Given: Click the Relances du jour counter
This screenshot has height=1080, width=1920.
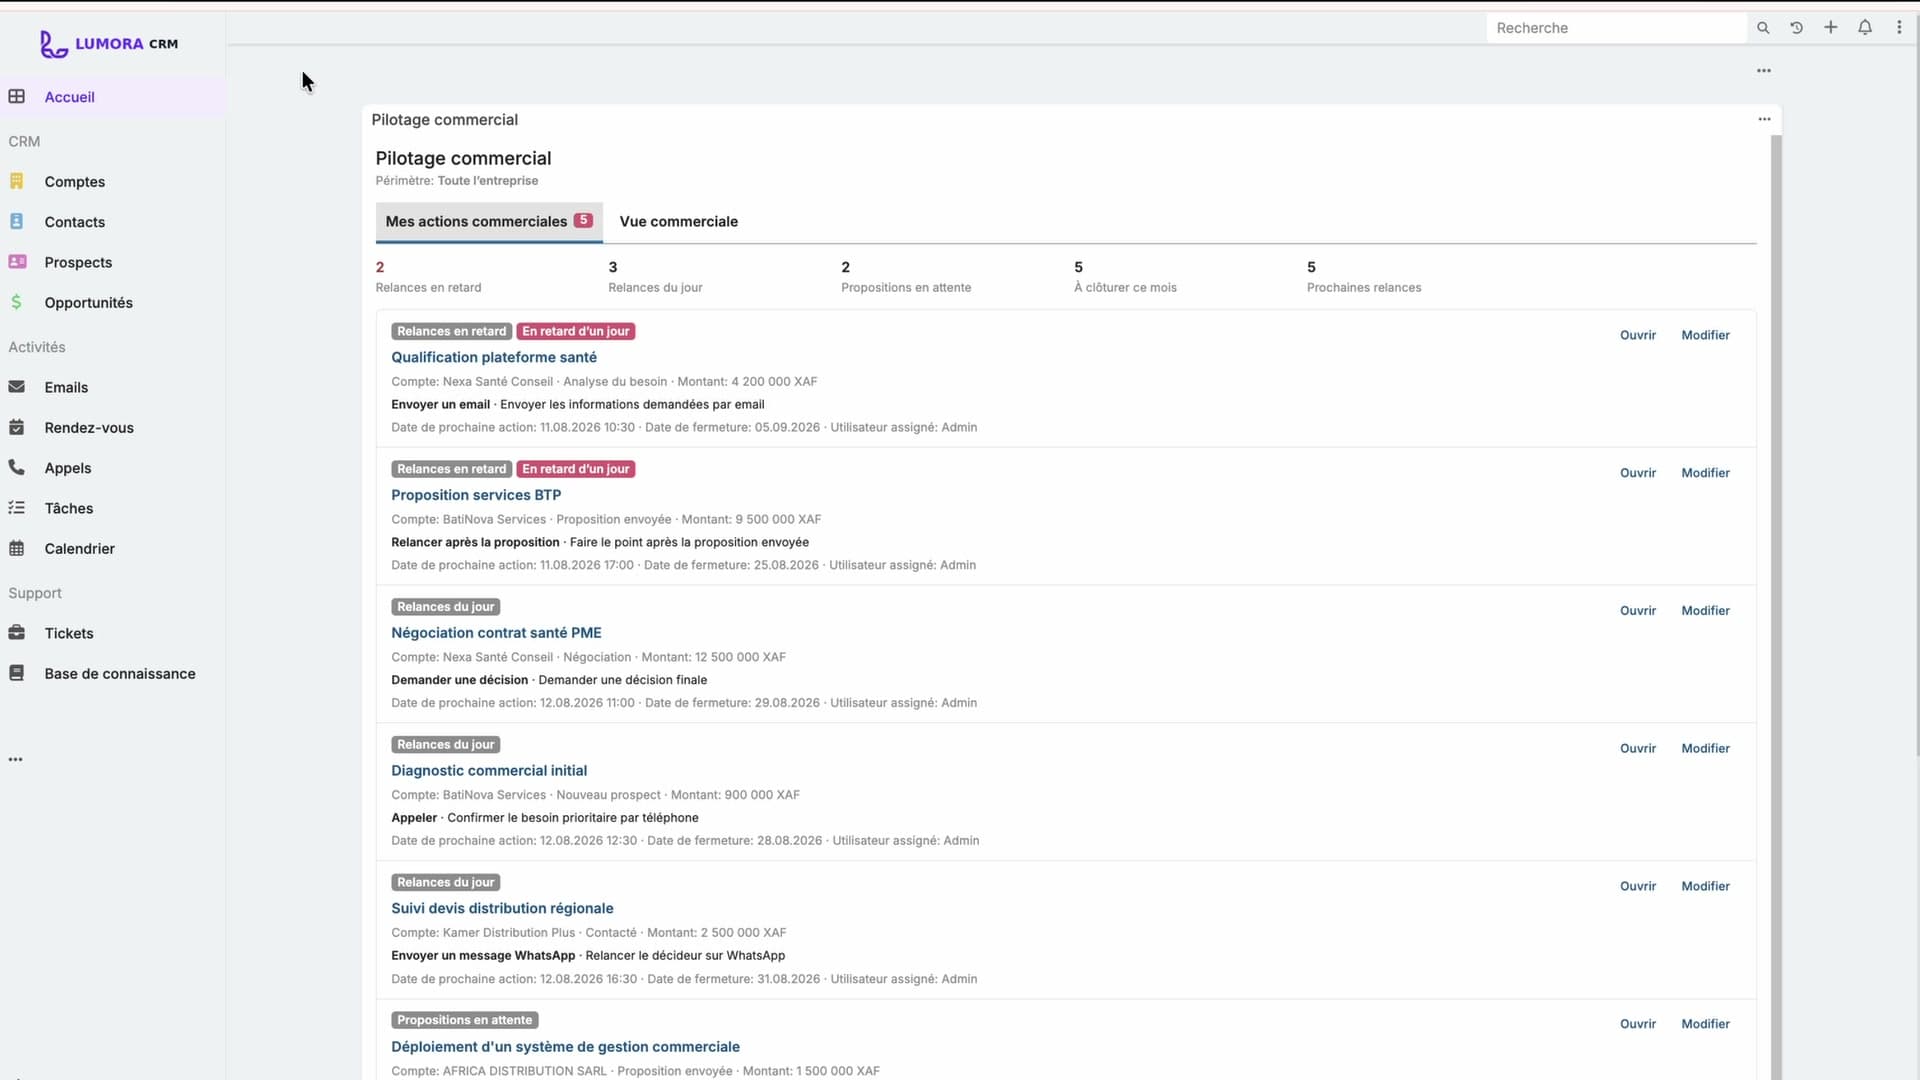Looking at the screenshot, I should [655, 277].
